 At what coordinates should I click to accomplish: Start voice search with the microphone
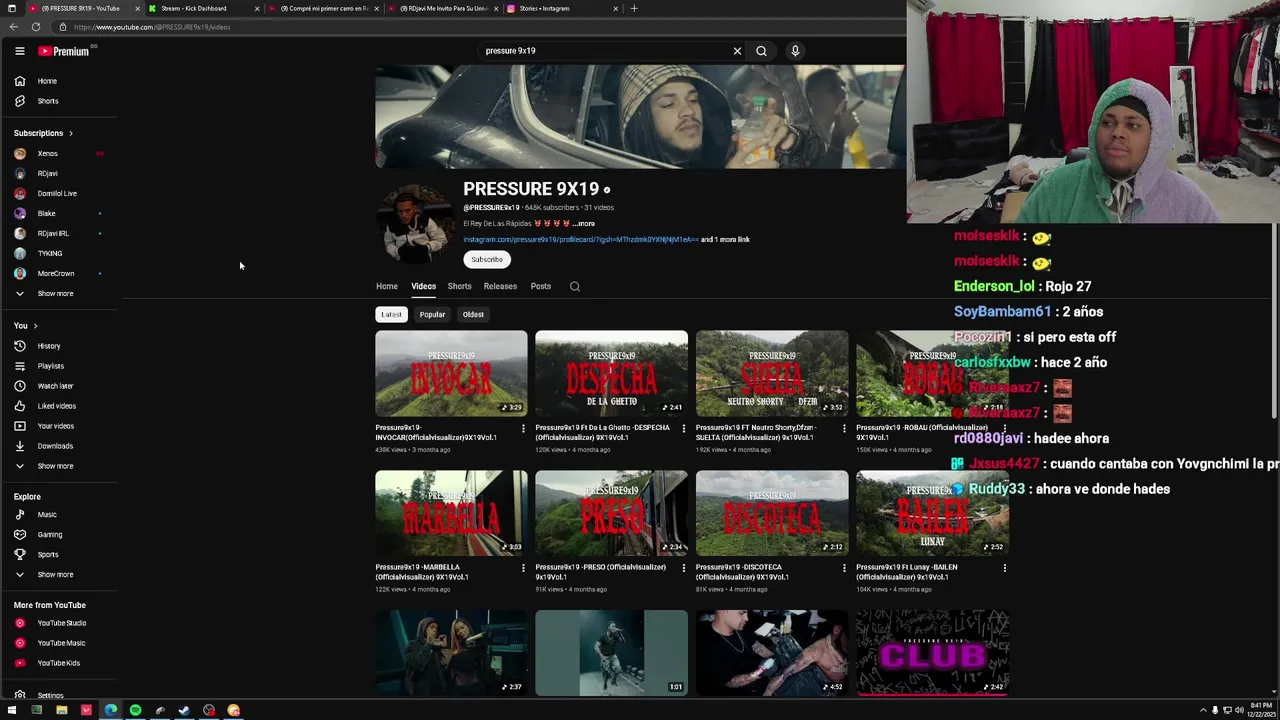[x=795, y=51]
